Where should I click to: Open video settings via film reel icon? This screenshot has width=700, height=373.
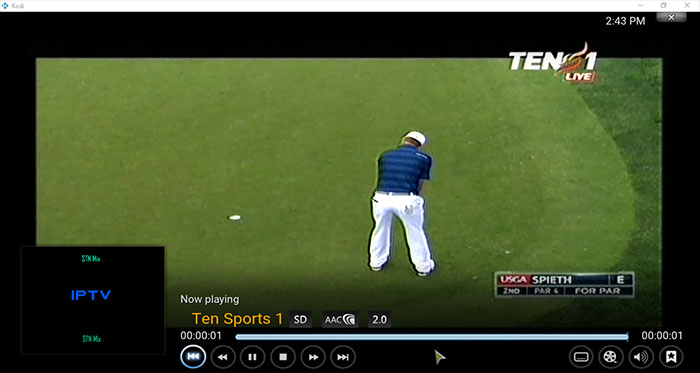click(611, 357)
